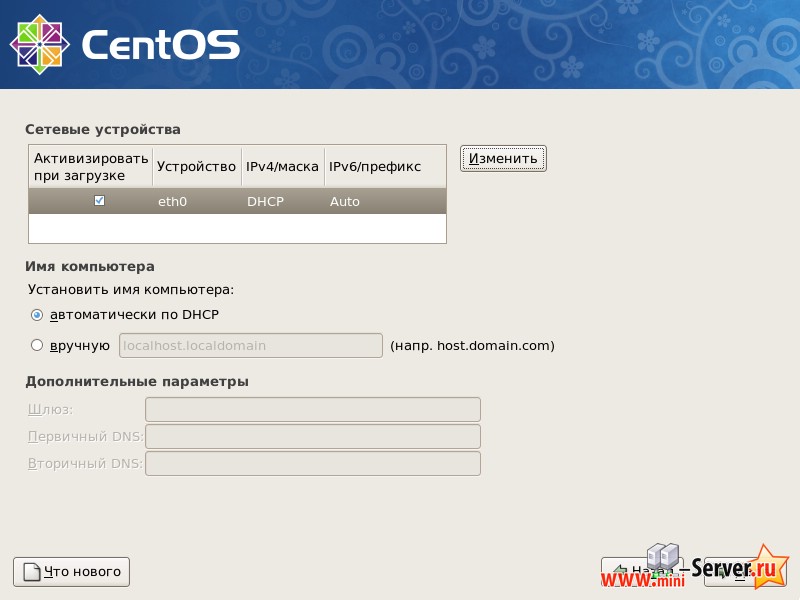Screen dimensions: 800x600
Task: Open the Что нового release notes button
Action: click(x=71, y=572)
